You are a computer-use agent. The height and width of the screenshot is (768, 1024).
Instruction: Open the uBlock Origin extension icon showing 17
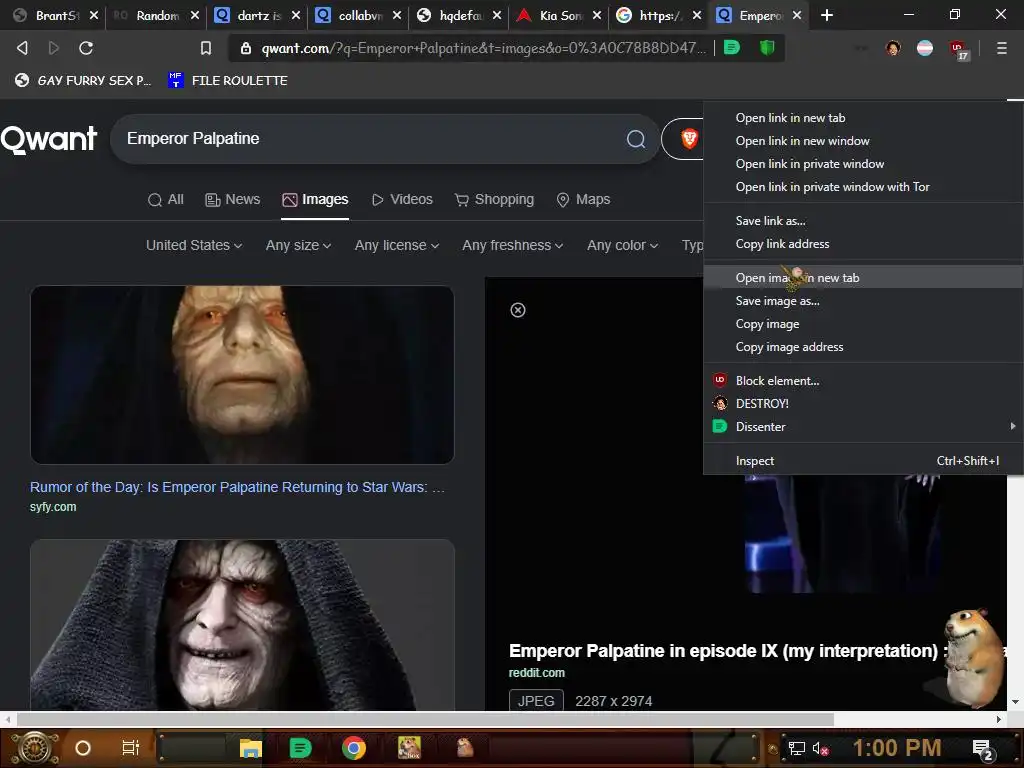click(958, 49)
